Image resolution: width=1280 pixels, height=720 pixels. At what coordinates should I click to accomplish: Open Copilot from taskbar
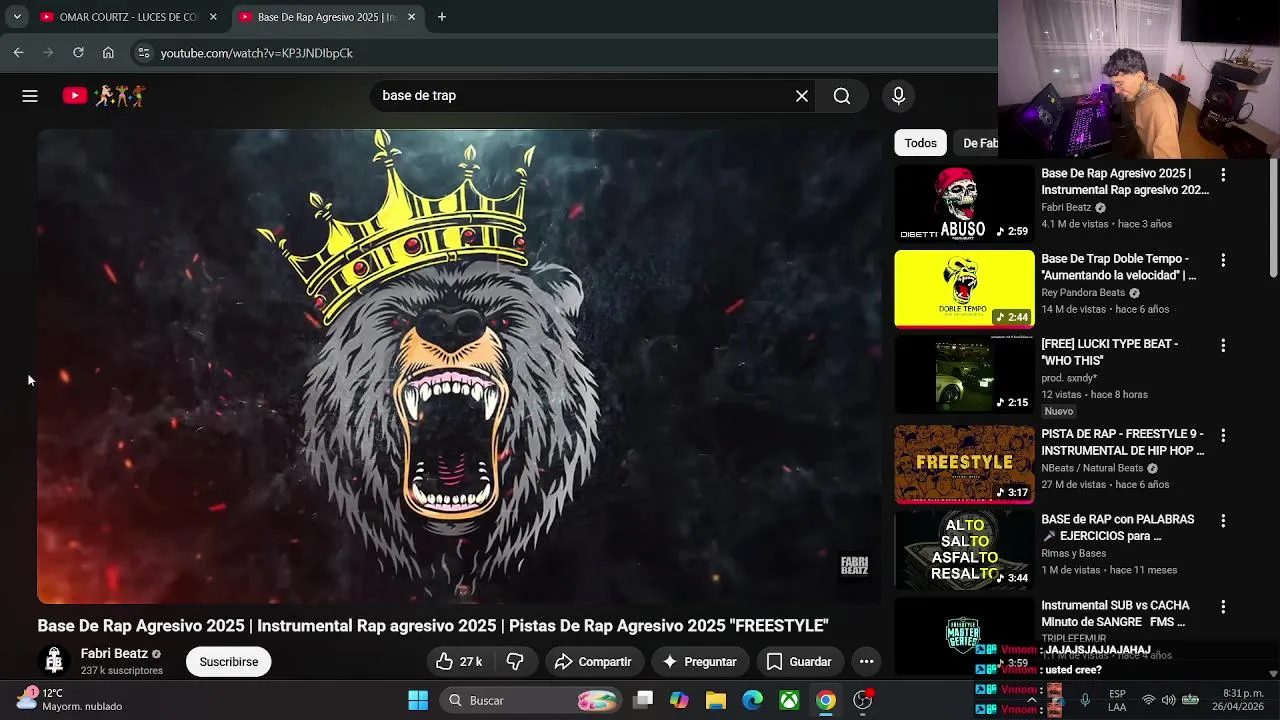679,700
